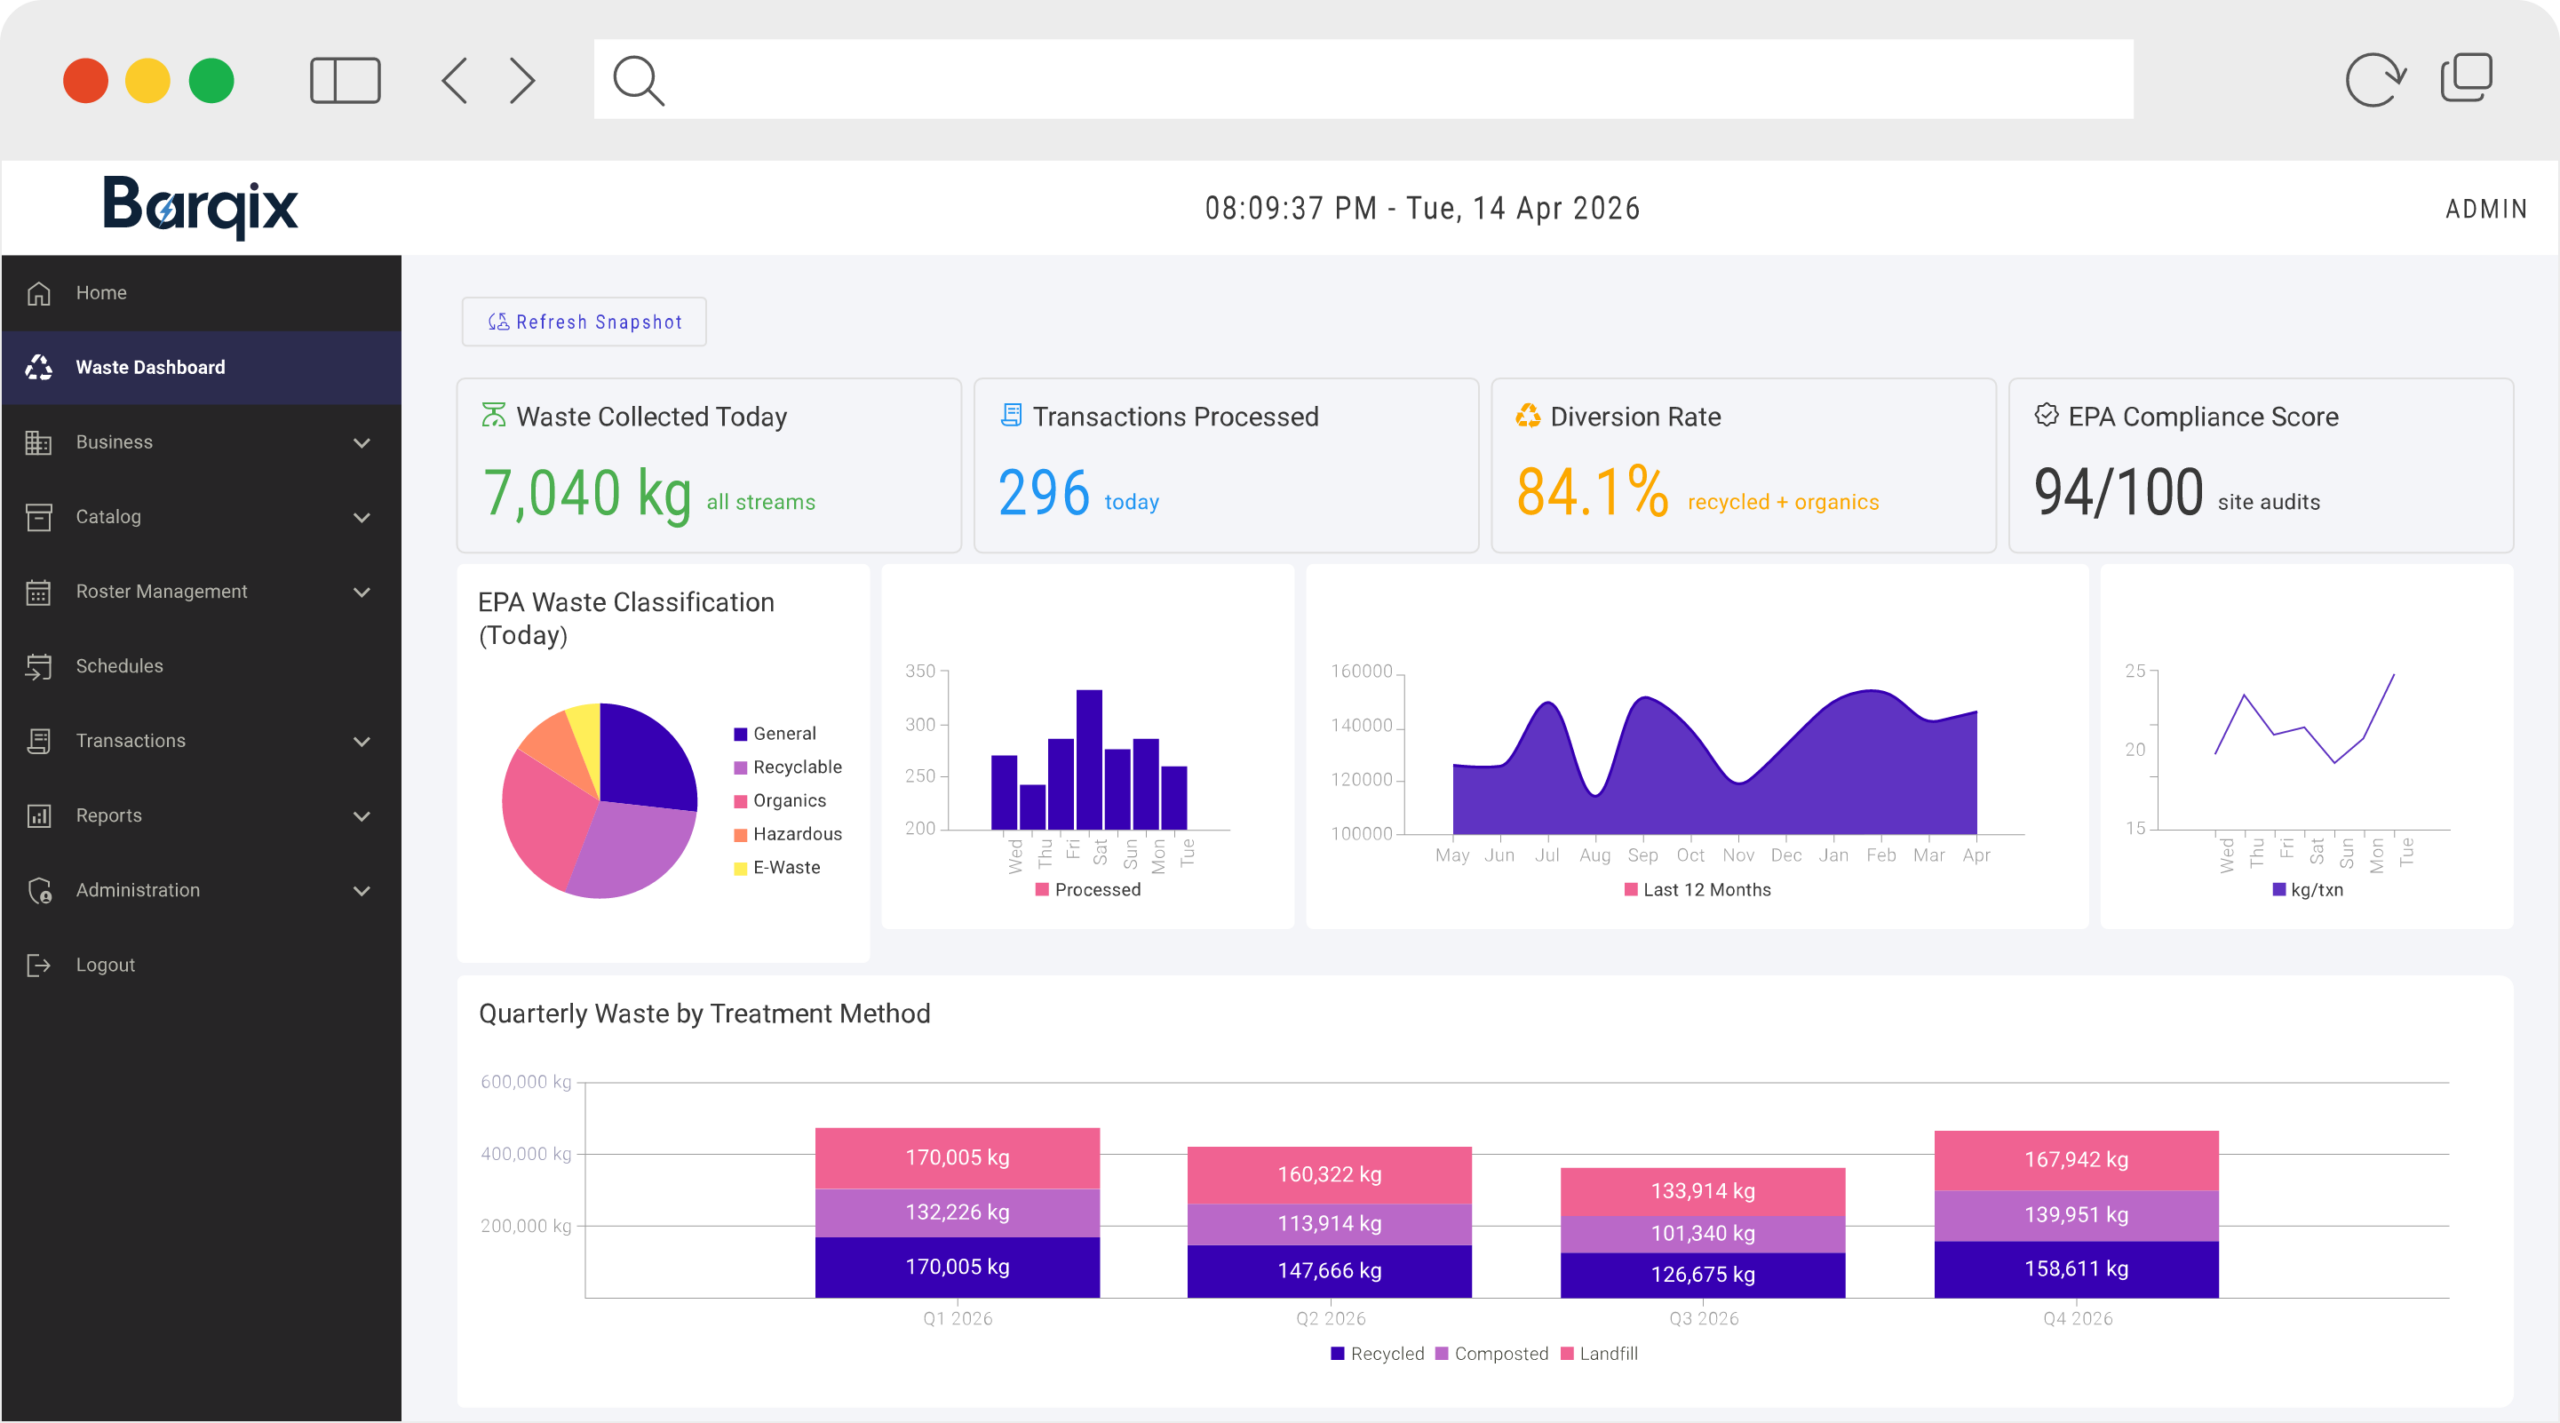Toggle the General pie legend item

pyautogui.click(x=775, y=734)
